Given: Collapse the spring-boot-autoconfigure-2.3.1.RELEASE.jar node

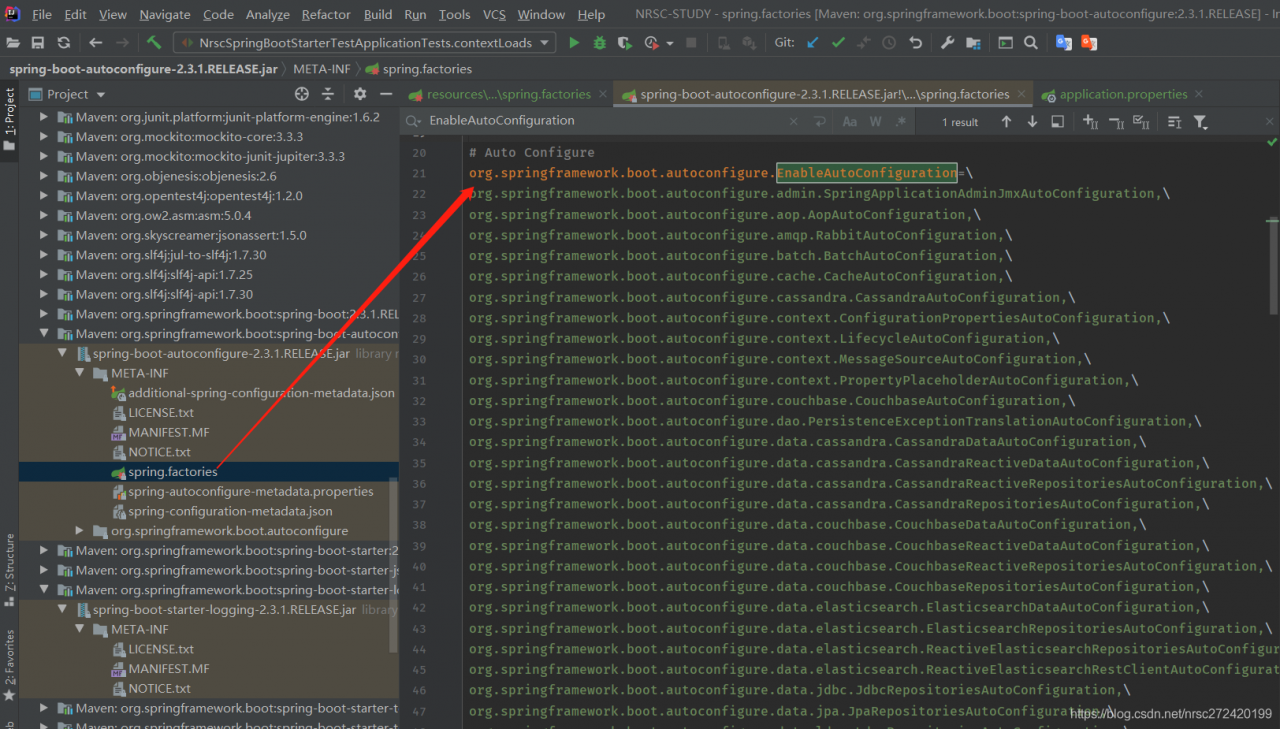Looking at the screenshot, I should point(62,354).
